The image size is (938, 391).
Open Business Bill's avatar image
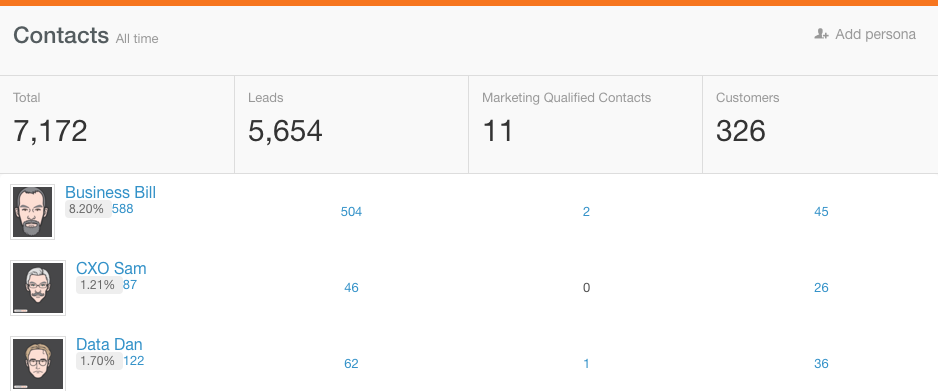coord(32,212)
